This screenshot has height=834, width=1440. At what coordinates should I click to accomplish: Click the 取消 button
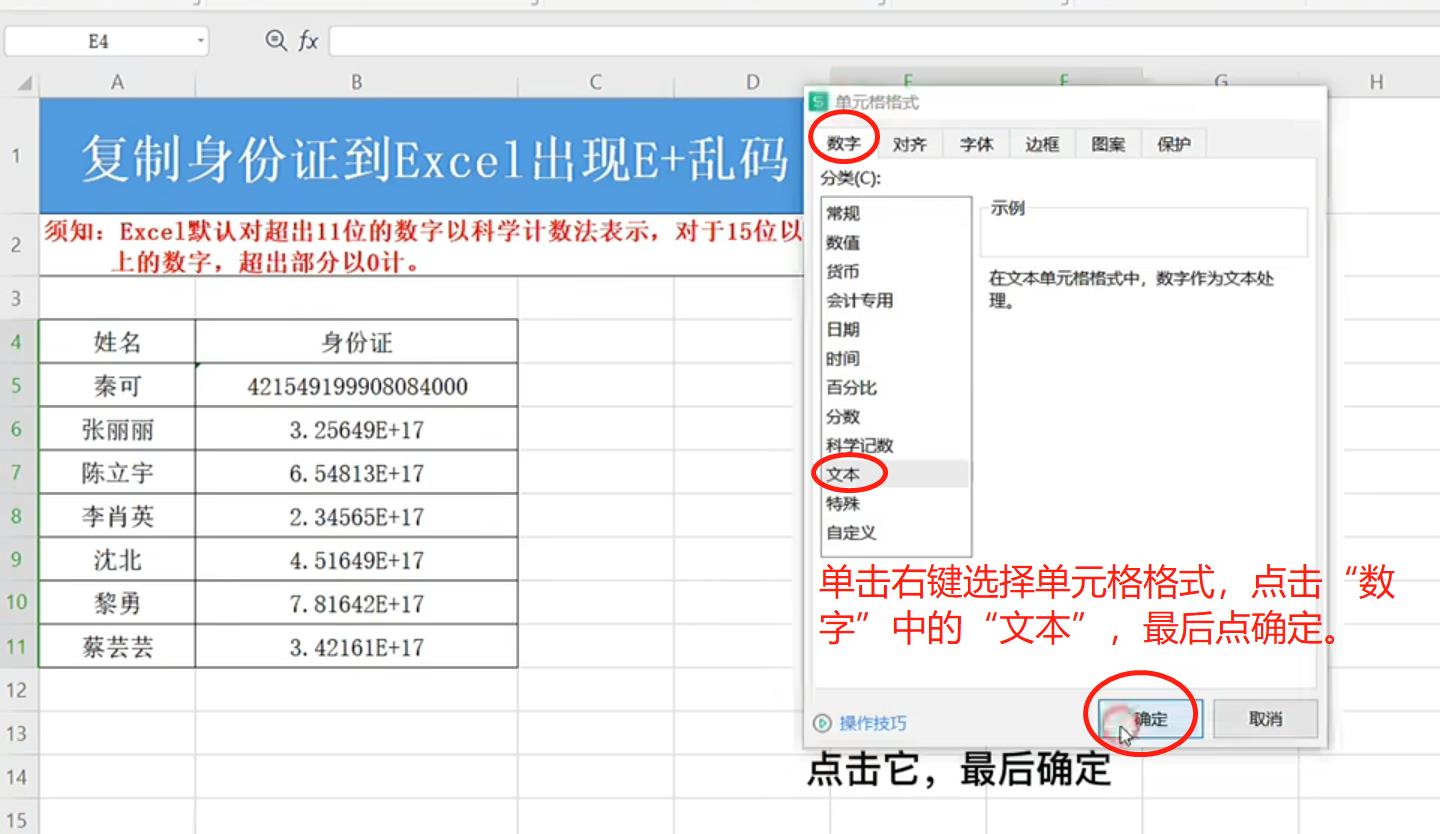tap(1265, 719)
